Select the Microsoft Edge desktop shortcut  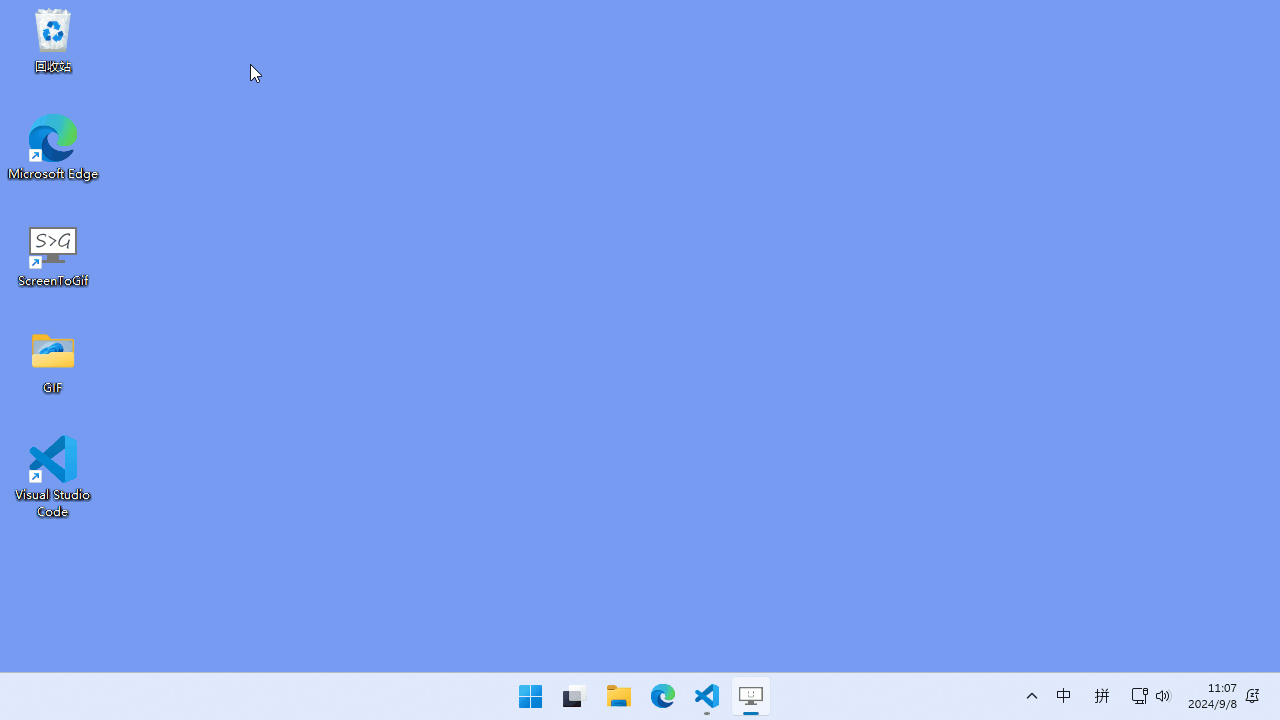pos(52,138)
